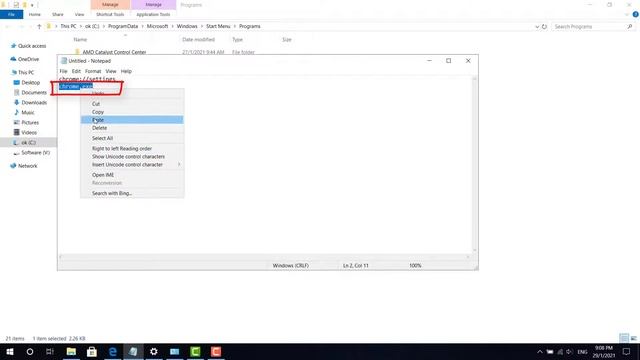This screenshot has height=360, width=640.
Task: Sort by Date modified column
Action: (x=198, y=40)
